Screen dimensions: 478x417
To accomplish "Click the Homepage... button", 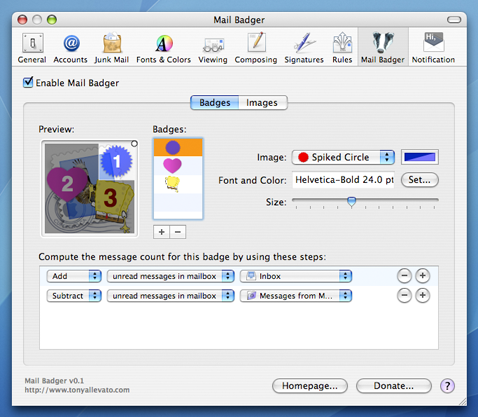I will (310, 386).
